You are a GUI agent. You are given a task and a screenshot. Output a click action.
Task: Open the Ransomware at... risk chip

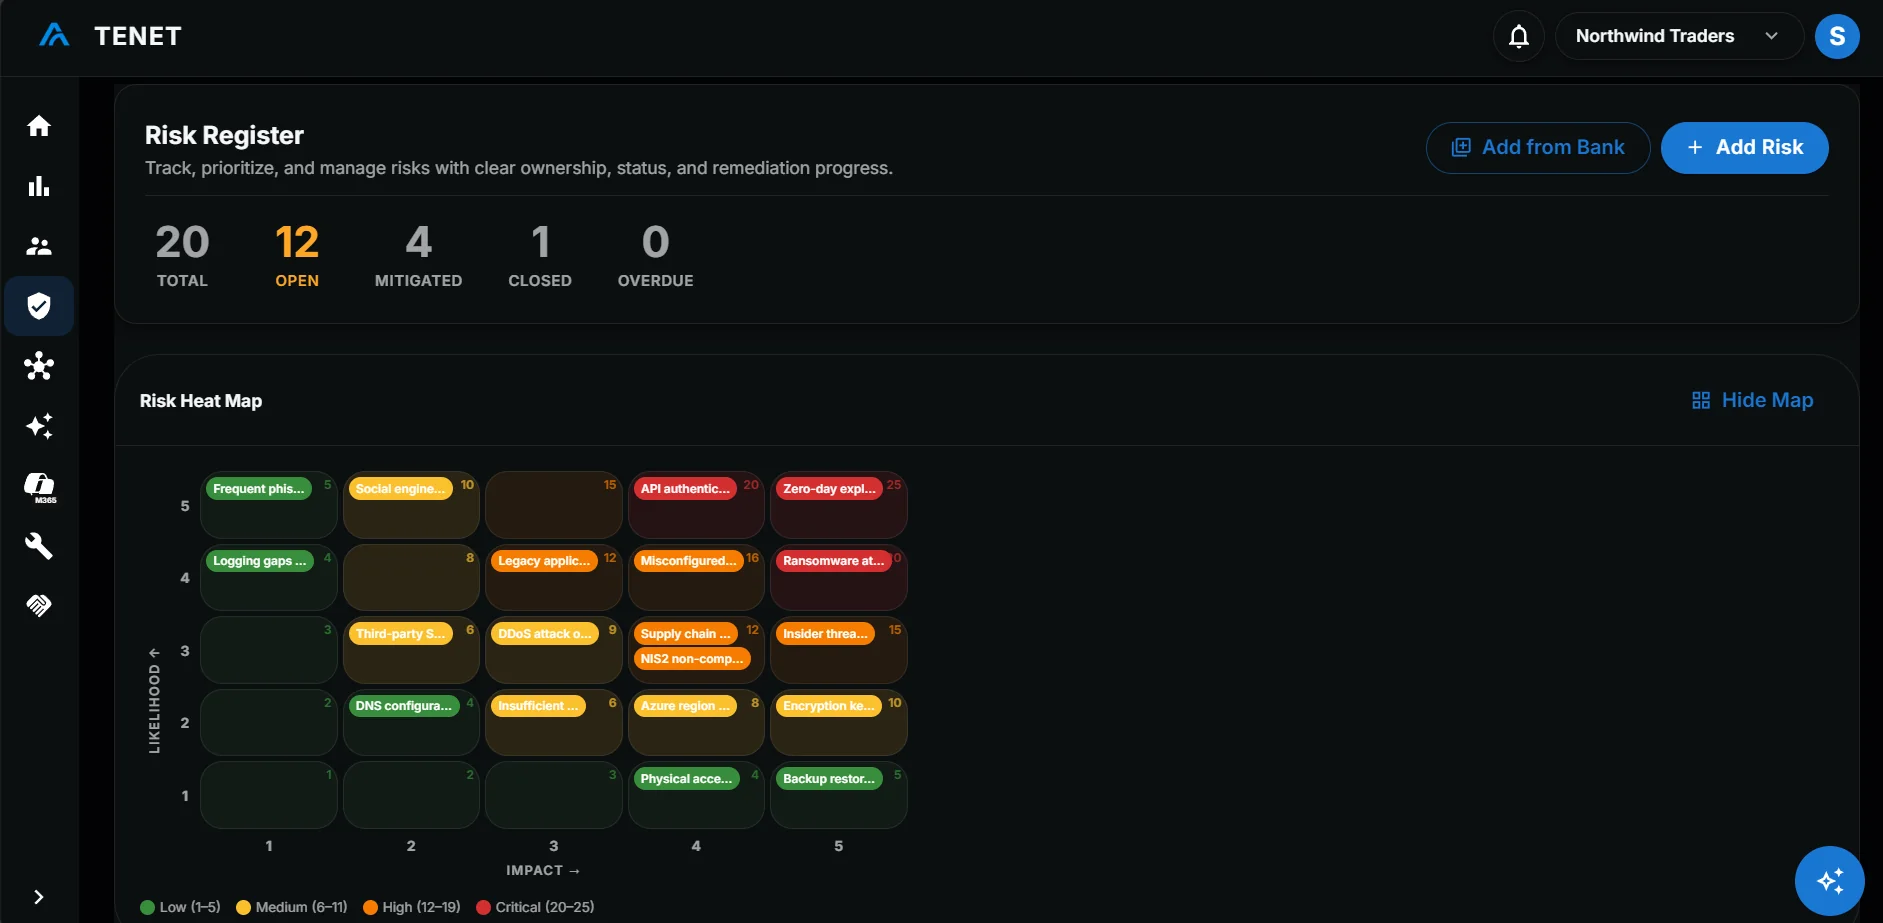[x=833, y=561]
